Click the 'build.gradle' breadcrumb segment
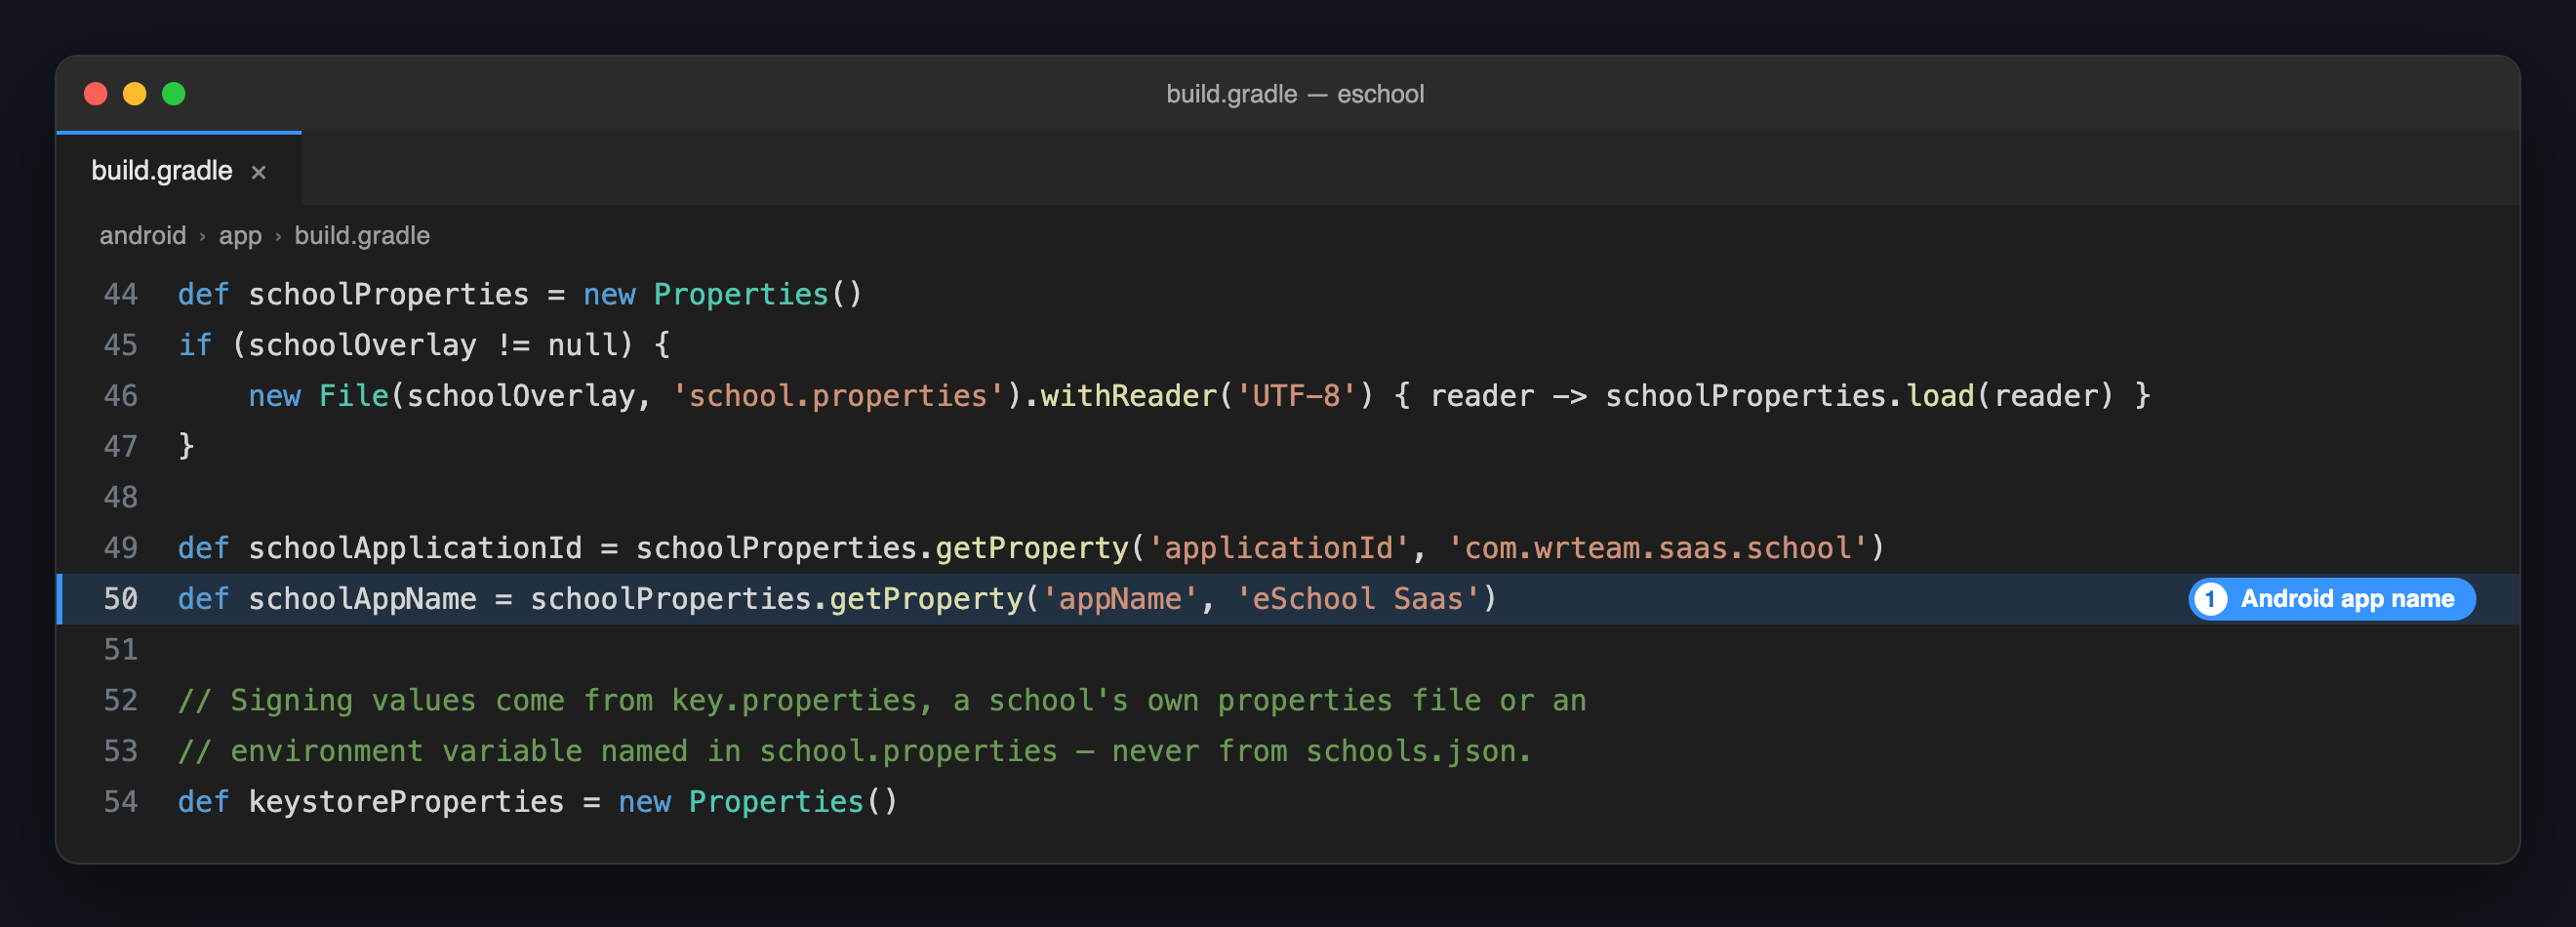Viewport: 2576px width, 927px height. tap(362, 236)
